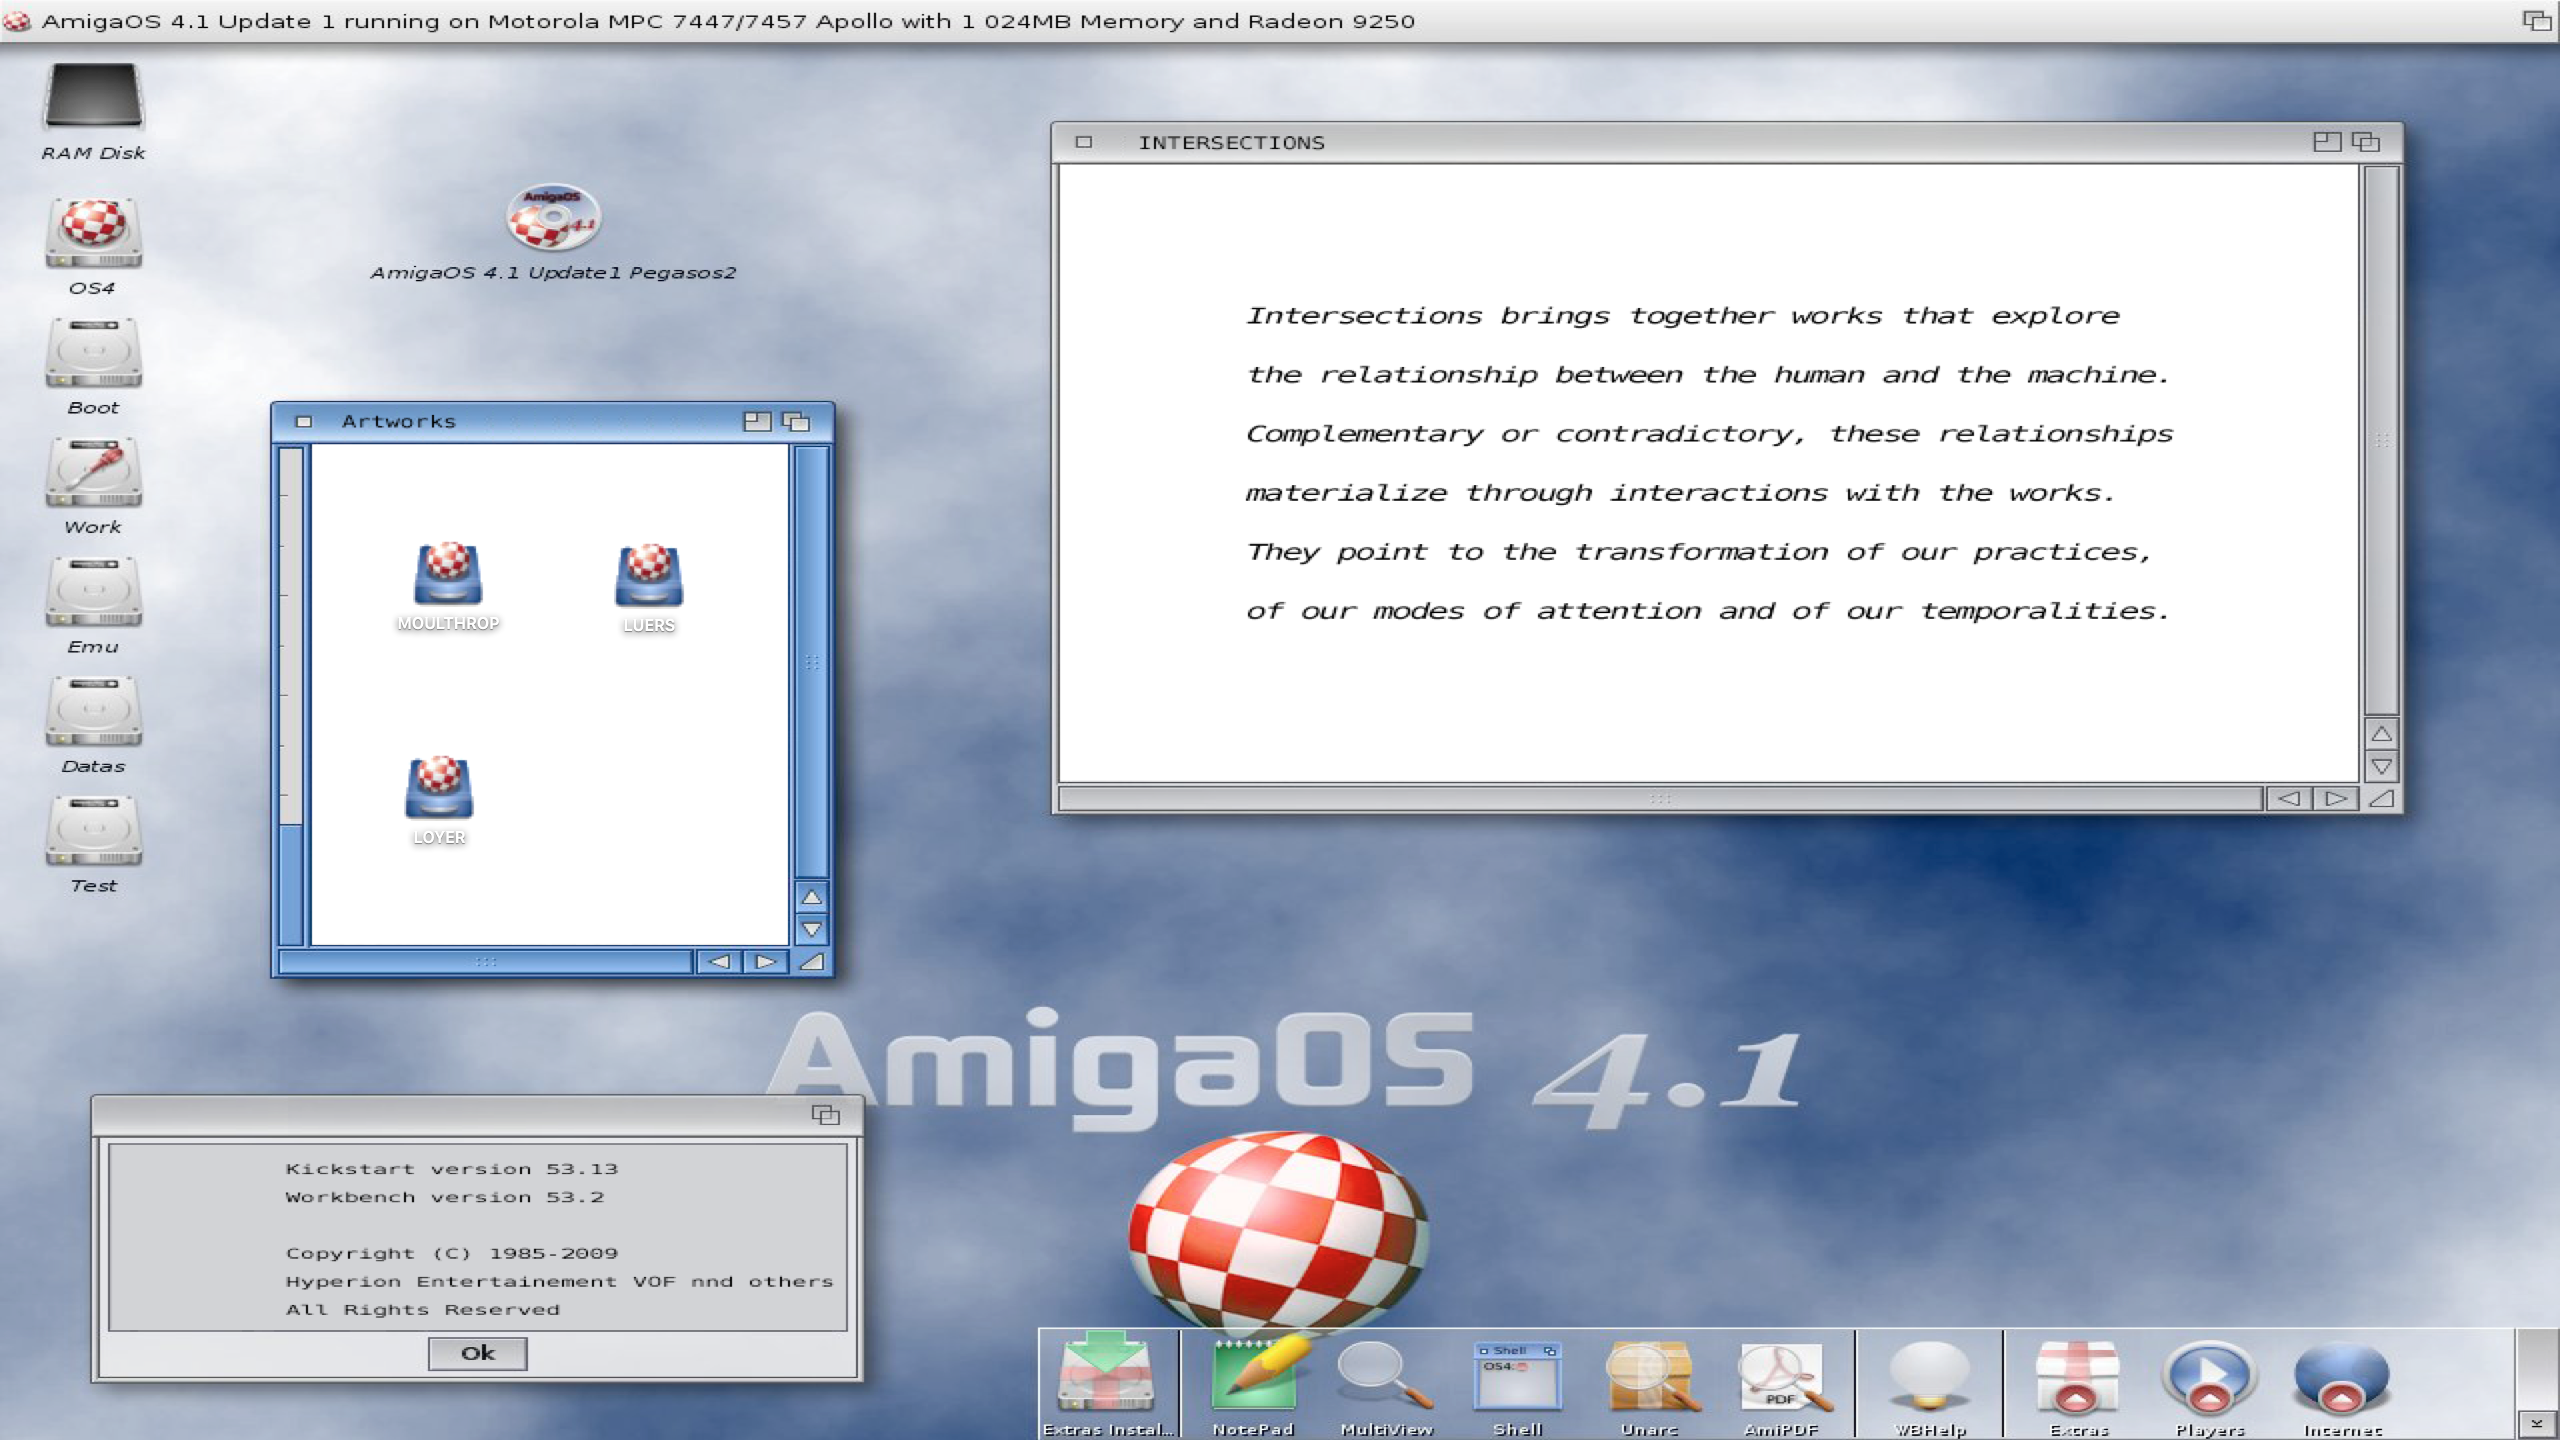Viewport: 2560px width, 1440px height.
Task: Click the Artworks window size gadget
Action: click(x=812, y=962)
